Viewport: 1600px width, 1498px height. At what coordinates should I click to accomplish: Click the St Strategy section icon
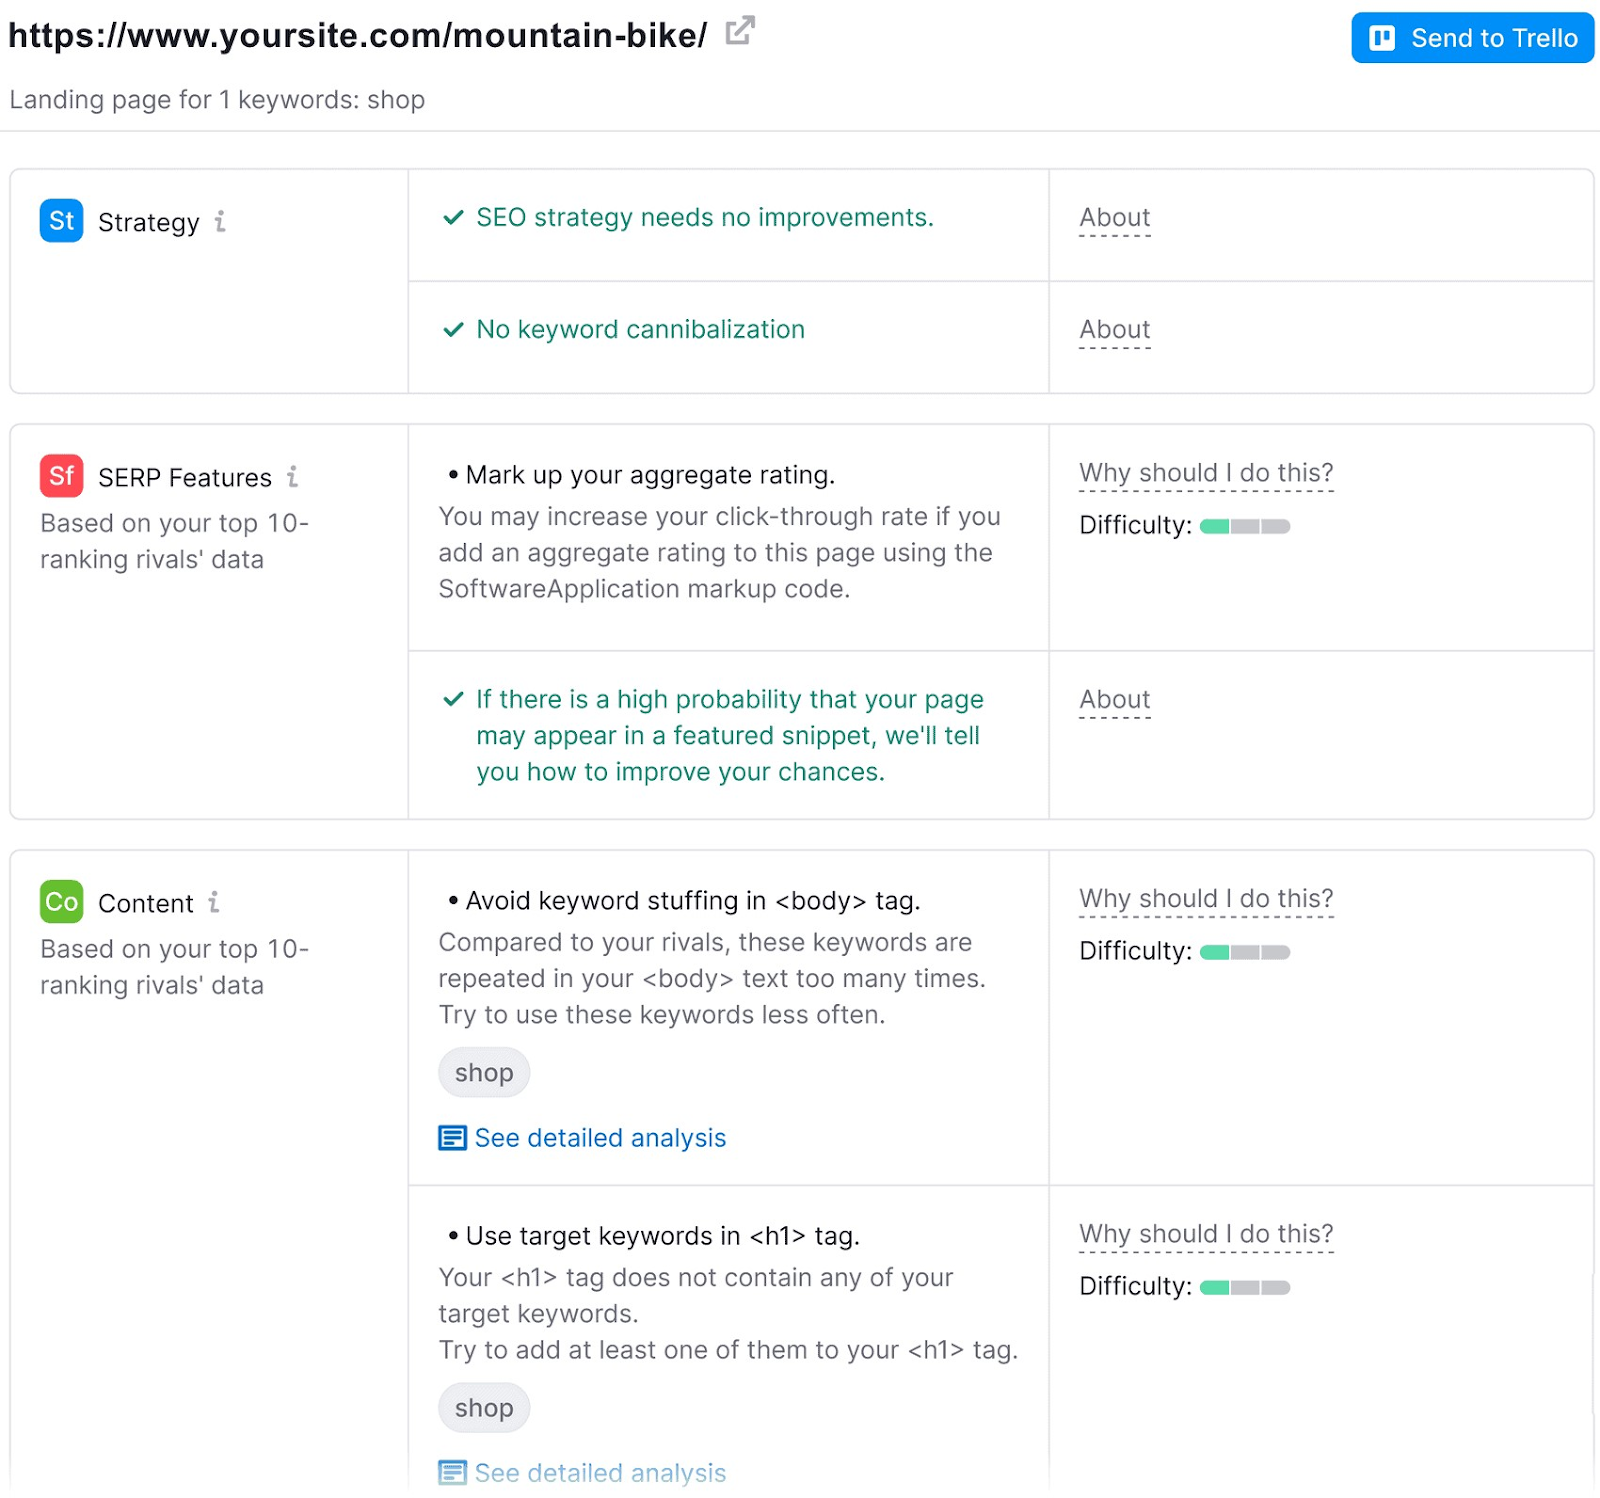(60, 221)
